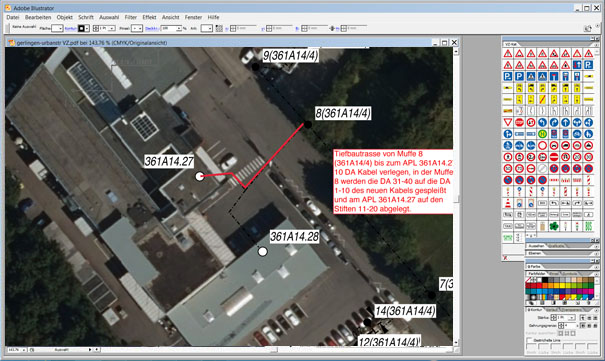Click the icon at control bar's right end

click(x=587, y=28)
